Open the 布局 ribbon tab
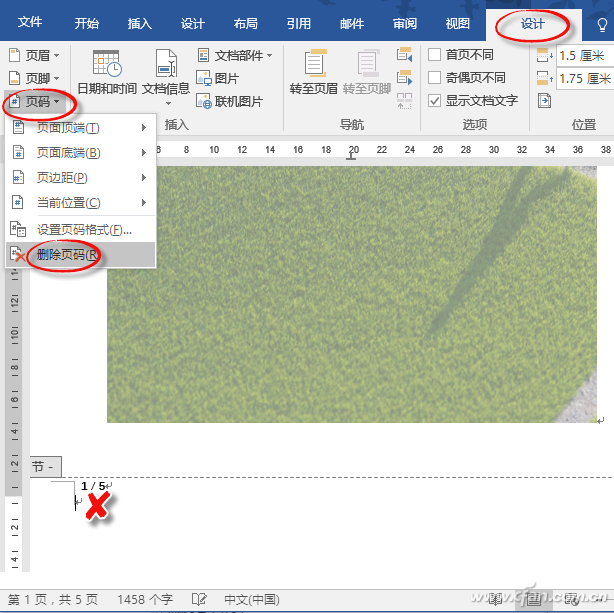Viewport: 614px width, 613px height. 246,24
